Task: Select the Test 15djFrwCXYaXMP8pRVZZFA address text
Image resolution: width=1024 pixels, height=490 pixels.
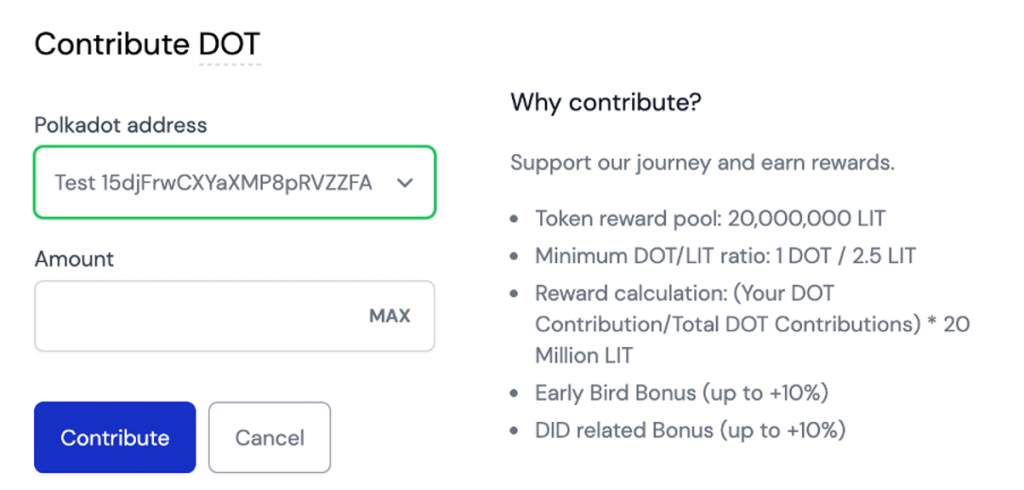Action: [x=213, y=183]
